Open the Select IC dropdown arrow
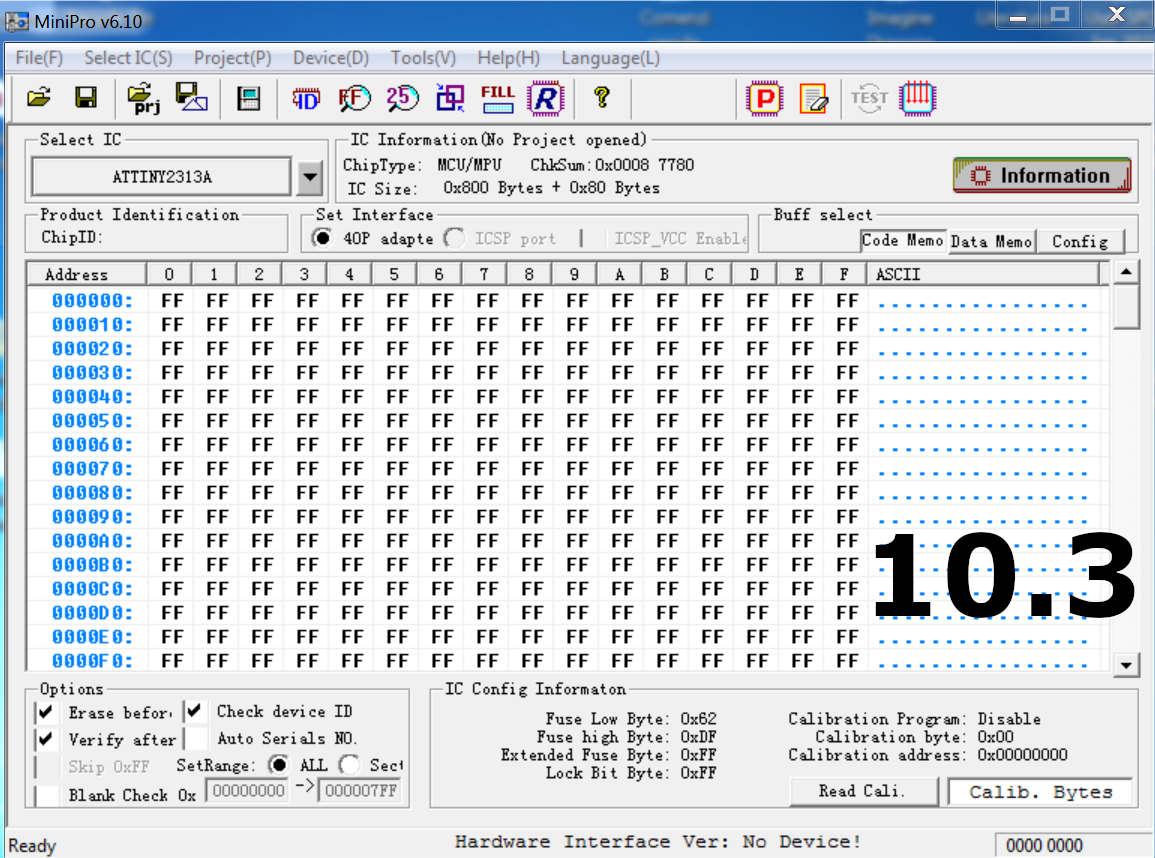The width and height of the screenshot is (1155, 858). pyautogui.click(x=310, y=177)
